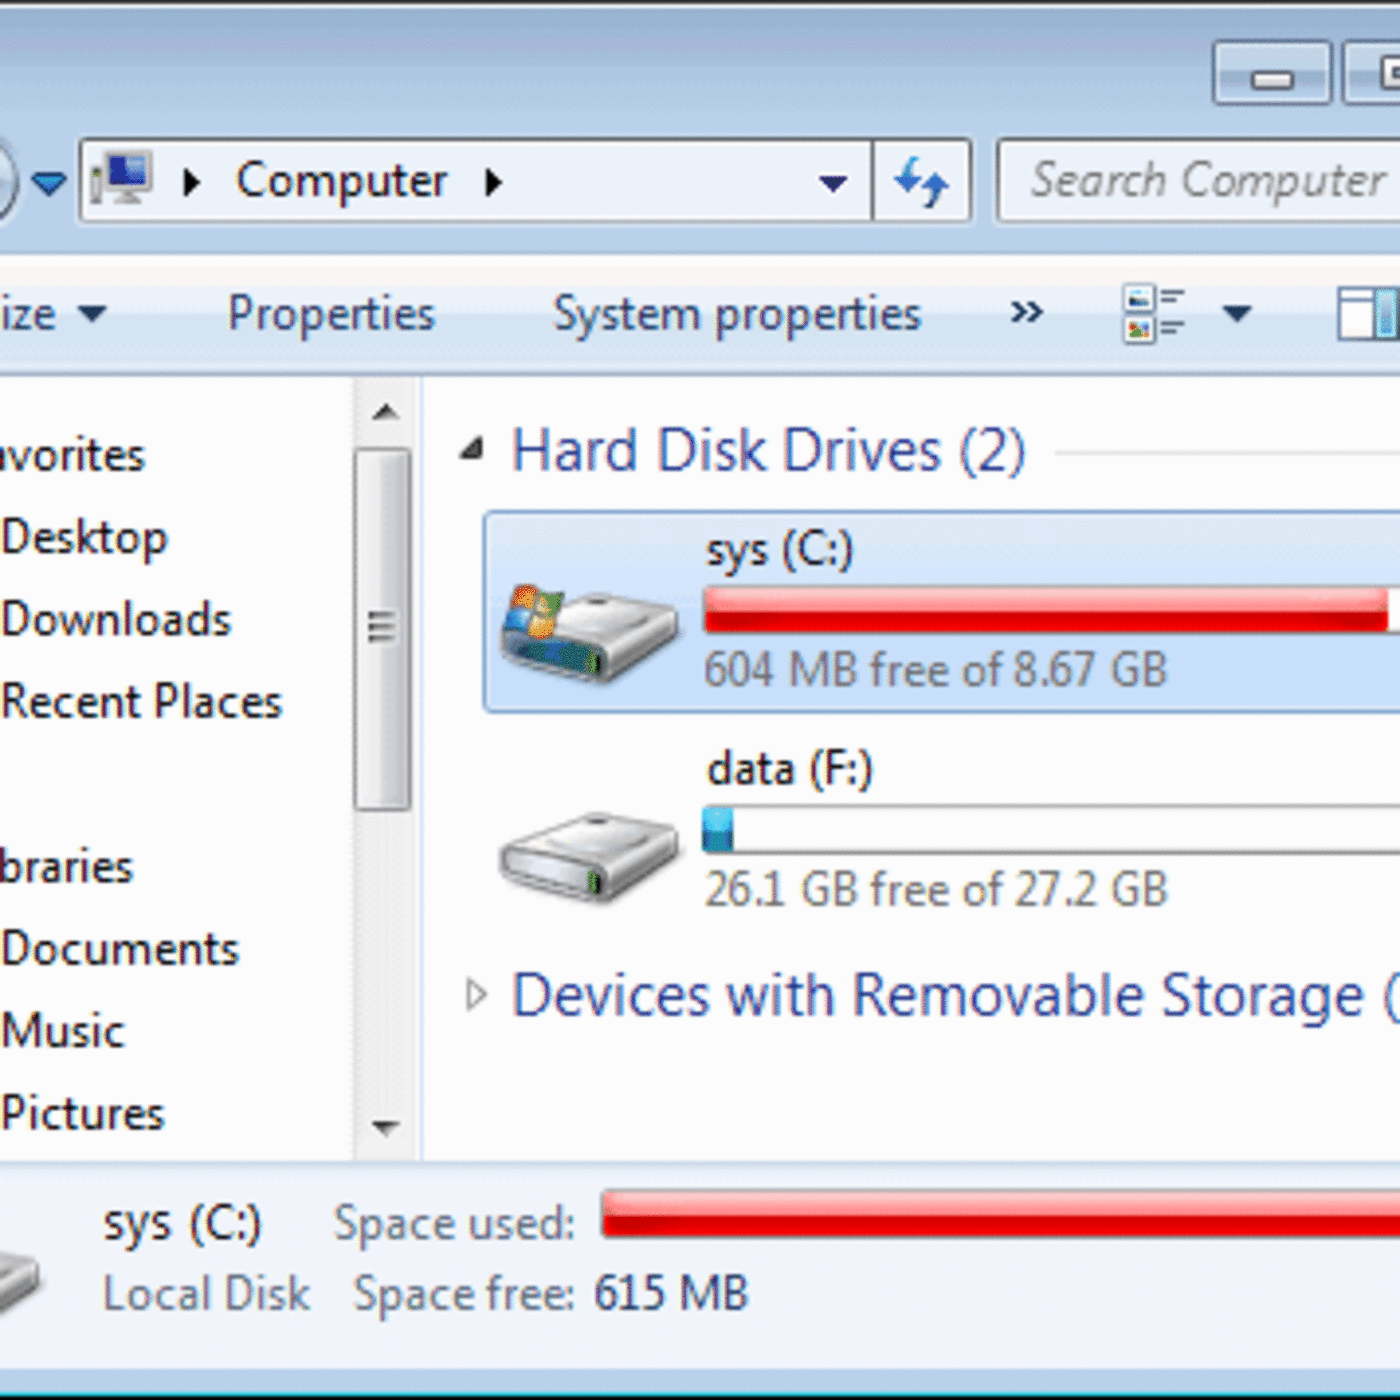The image size is (1400, 1400).
Task: Open the address bar history dropdown
Action: coord(832,182)
